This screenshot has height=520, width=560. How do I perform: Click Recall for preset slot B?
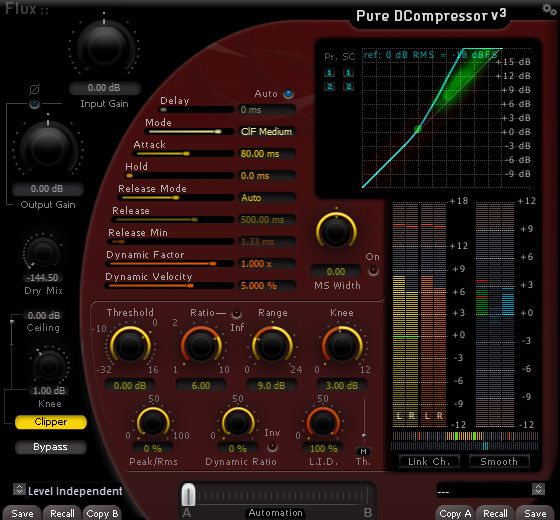point(495,514)
